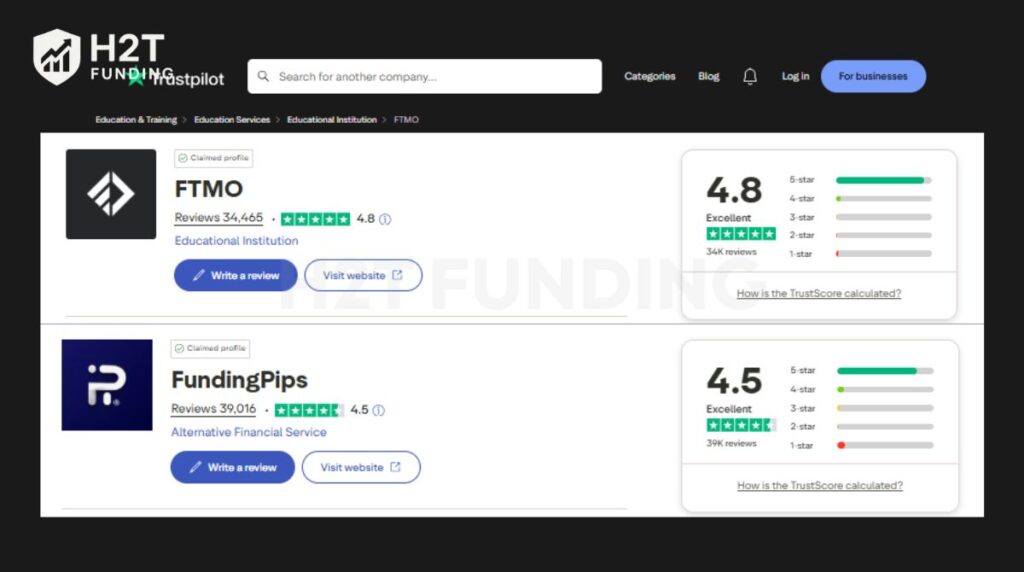Click FundingPips' Write a review button

[x=232, y=468]
